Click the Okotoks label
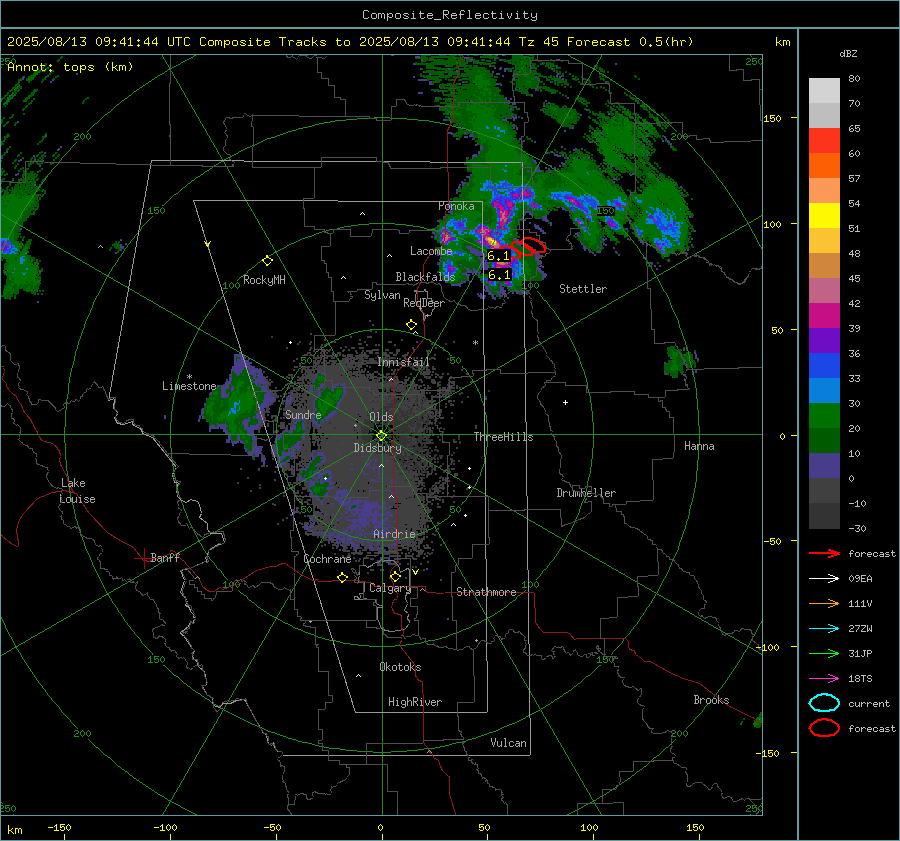This screenshot has width=900, height=841. pyautogui.click(x=400, y=667)
